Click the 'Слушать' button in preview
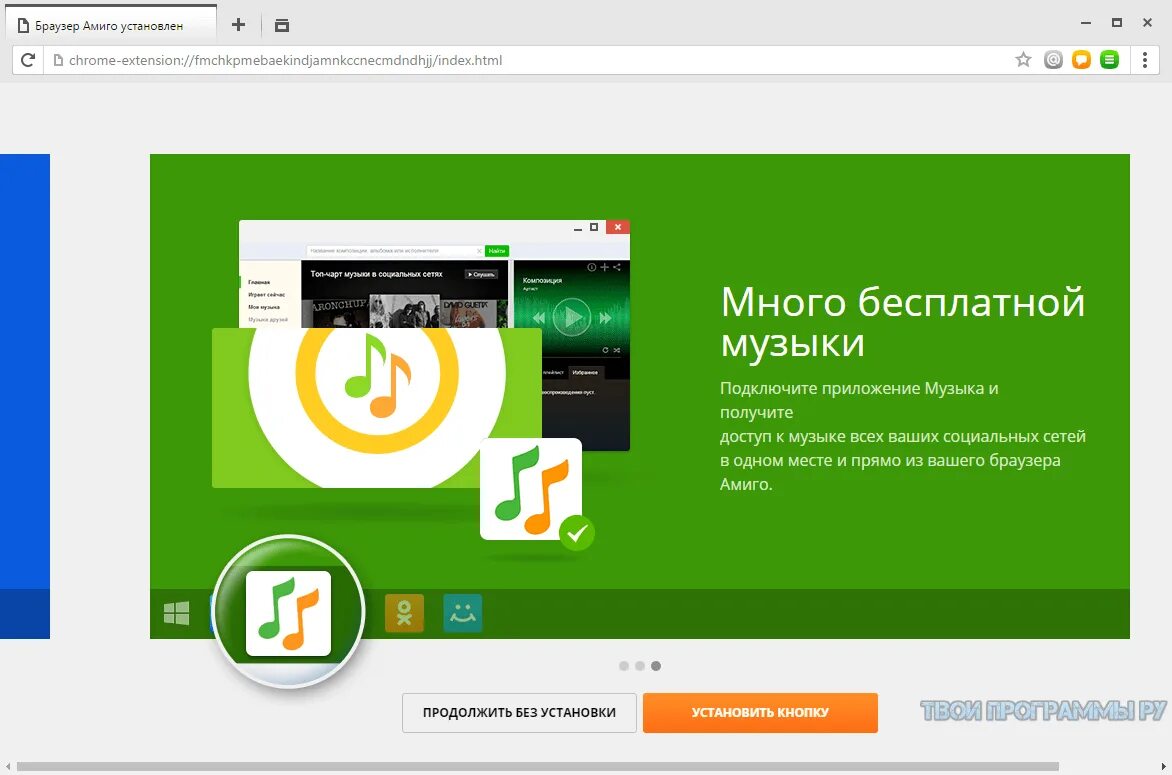This screenshot has width=1172, height=775. (x=481, y=274)
